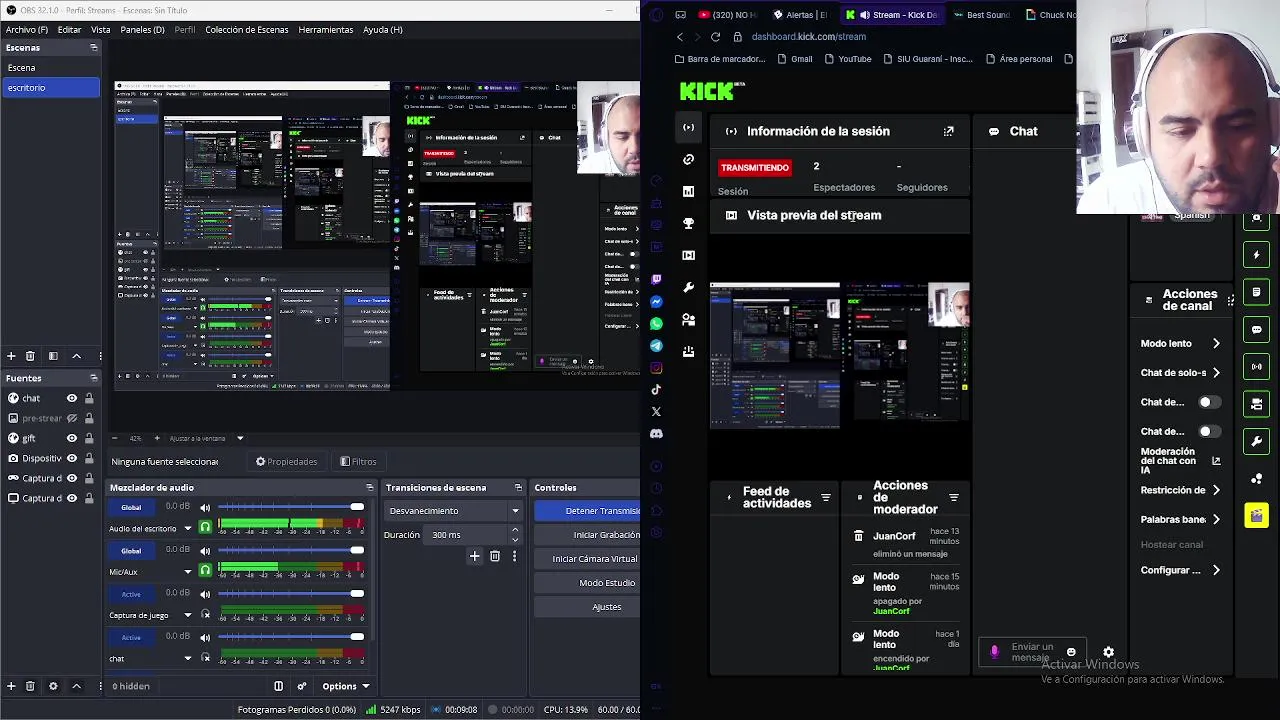Open X (Twitter) from the browser sidebar

pyautogui.click(x=656, y=412)
